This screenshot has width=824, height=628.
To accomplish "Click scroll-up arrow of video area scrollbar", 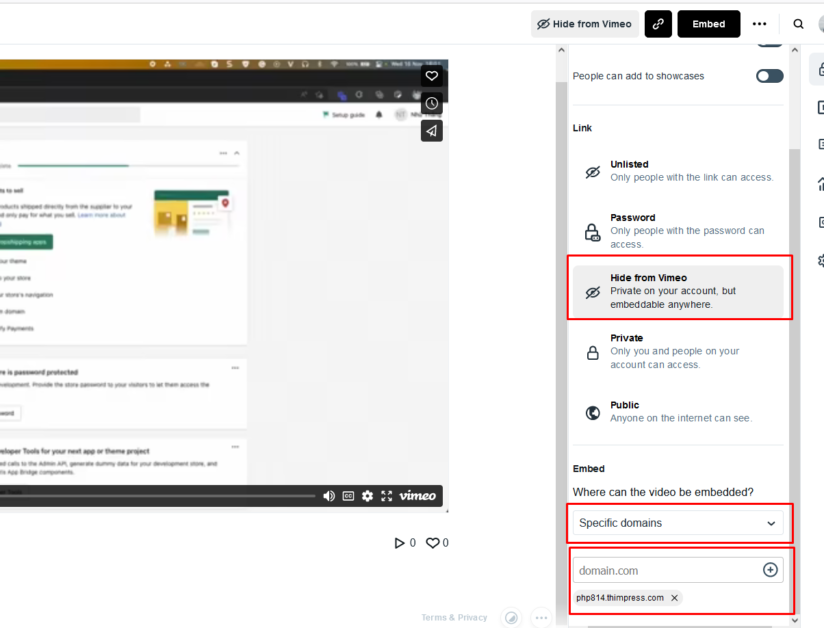I will point(561,50).
